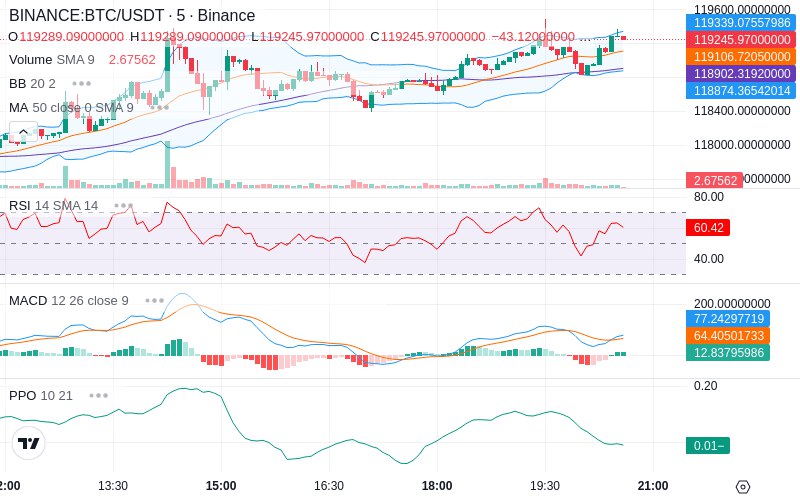Click the Close value 119245.97000000 in header
This screenshot has height=500, width=800.
click(x=433, y=37)
